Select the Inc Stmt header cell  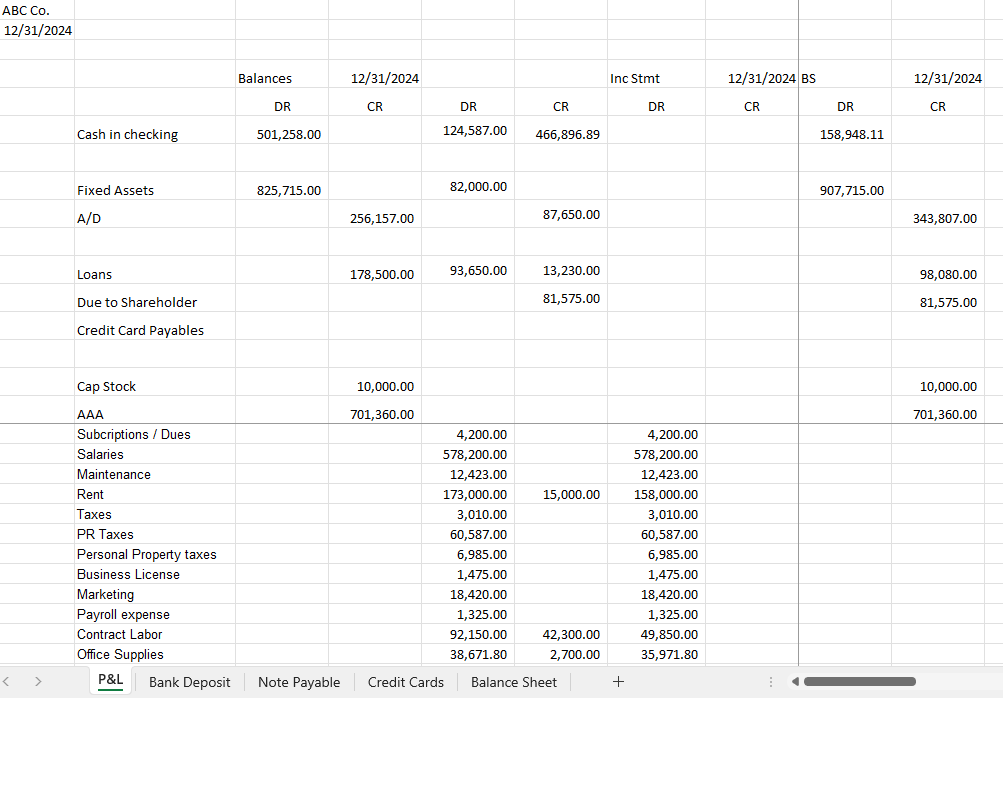(635, 78)
